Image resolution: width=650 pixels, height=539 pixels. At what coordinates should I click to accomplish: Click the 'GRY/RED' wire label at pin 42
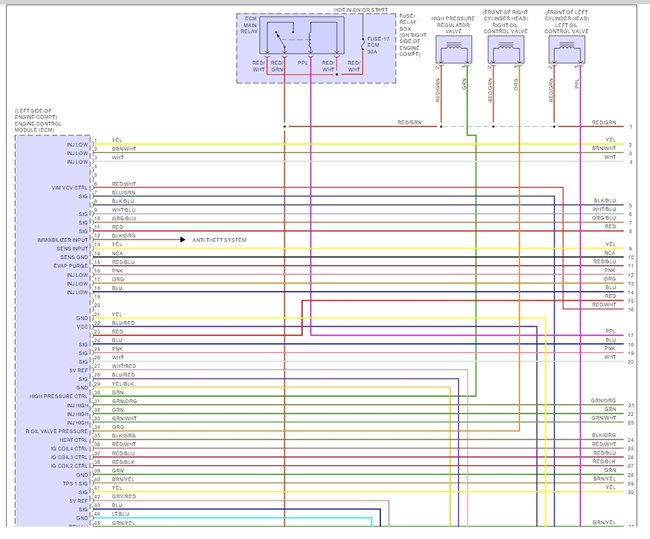pos(124,496)
